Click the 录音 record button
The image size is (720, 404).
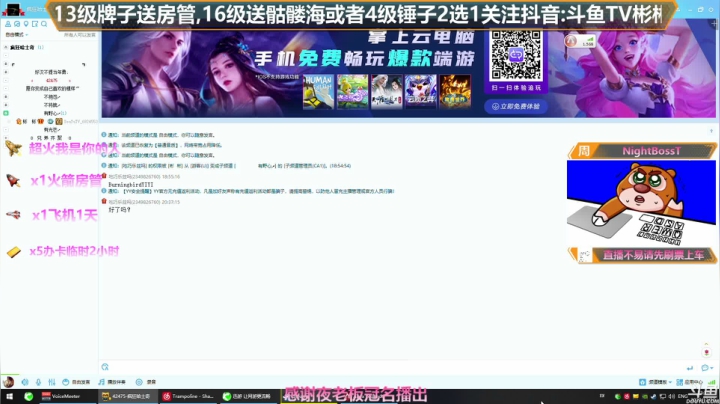point(146,382)
